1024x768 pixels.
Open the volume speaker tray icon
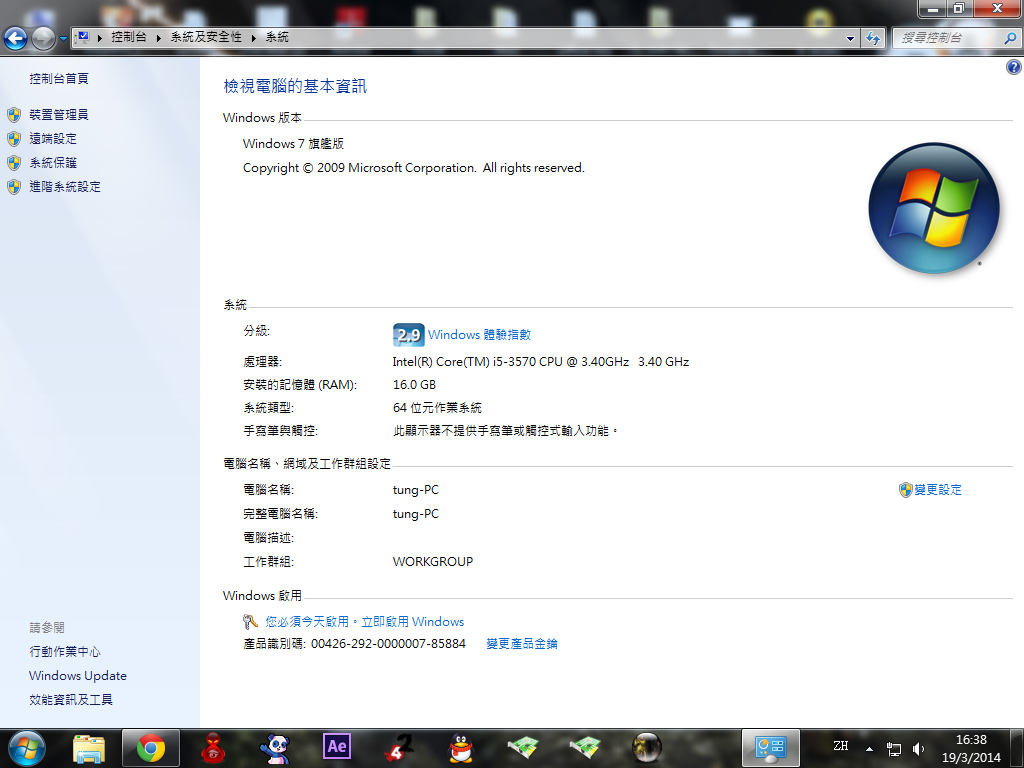918,749
